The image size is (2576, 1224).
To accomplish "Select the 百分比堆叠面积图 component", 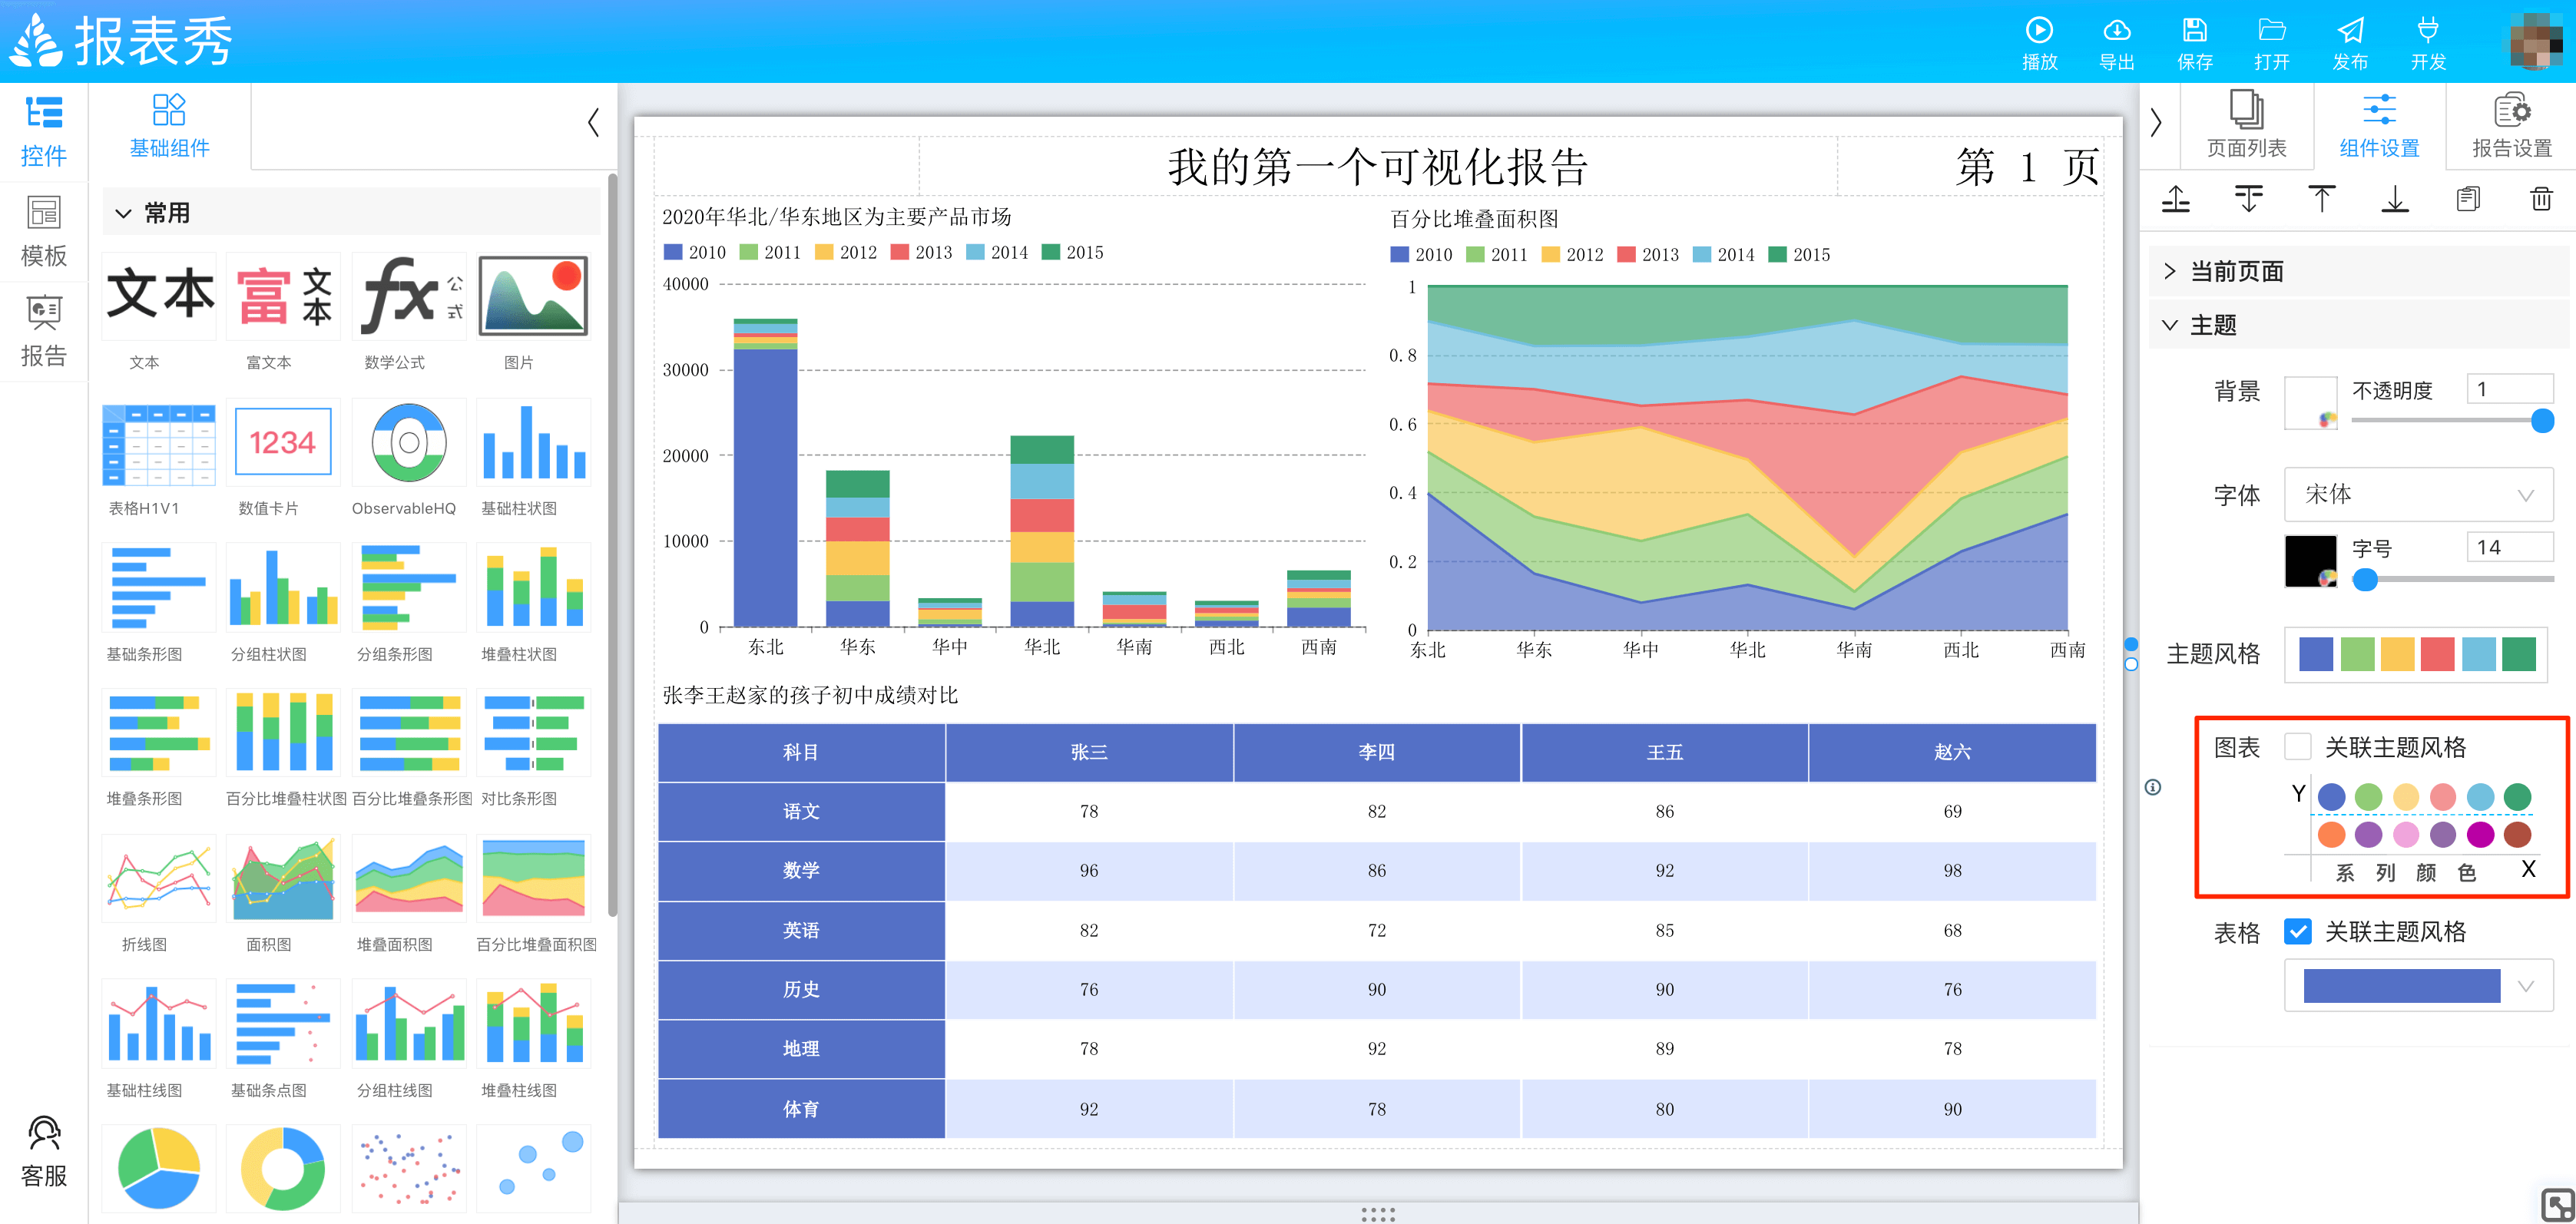I will click(x=533, y=878).
